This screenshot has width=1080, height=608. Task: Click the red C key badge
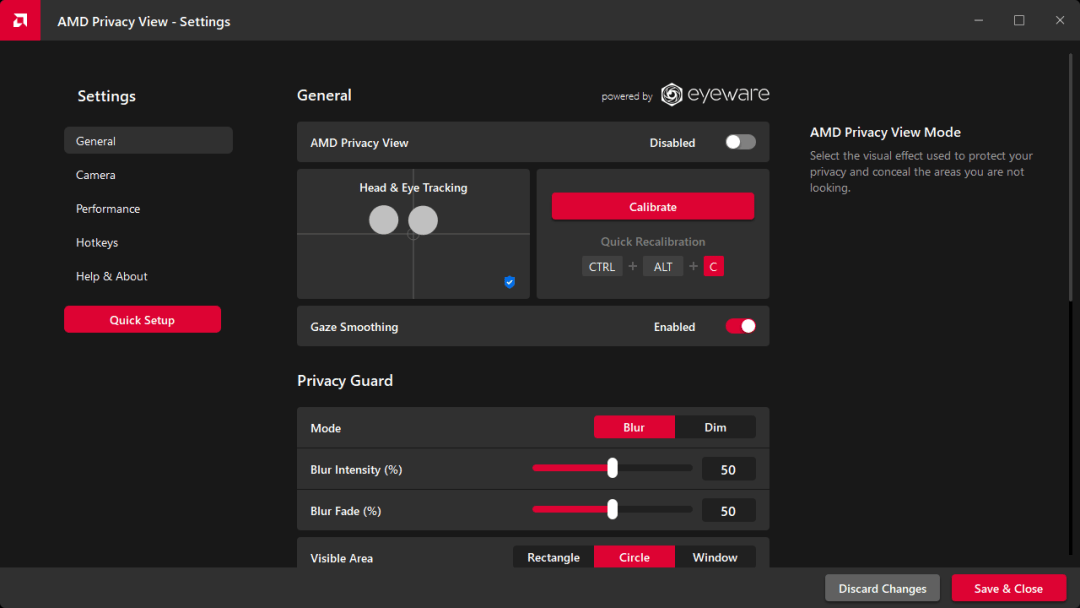pos(713,266)
